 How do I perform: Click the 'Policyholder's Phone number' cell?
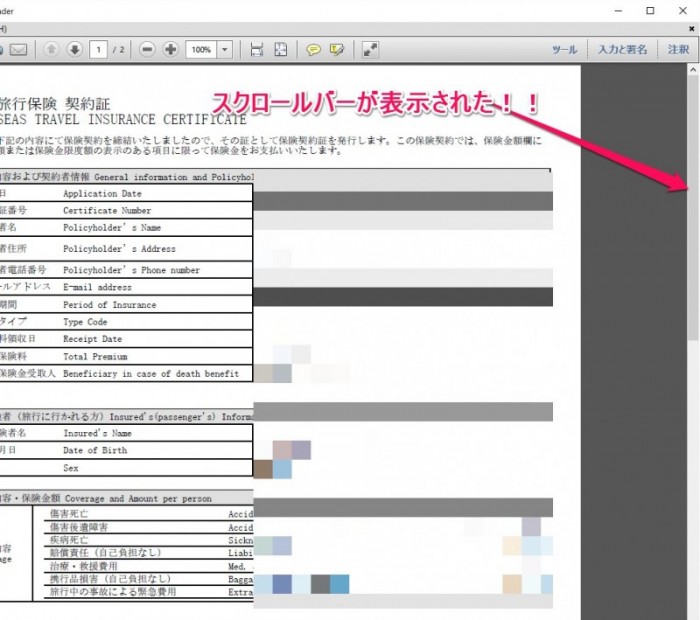(131, 270)
